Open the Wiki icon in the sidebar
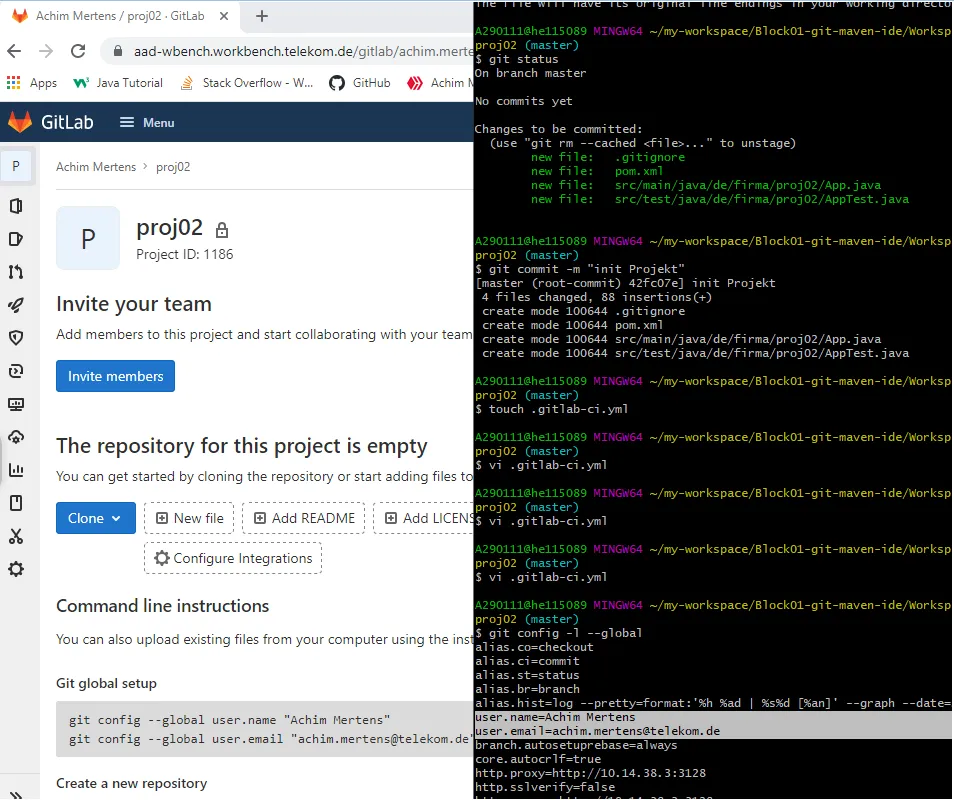This screenshot has width=954, height=800. [x=16, y=503]
